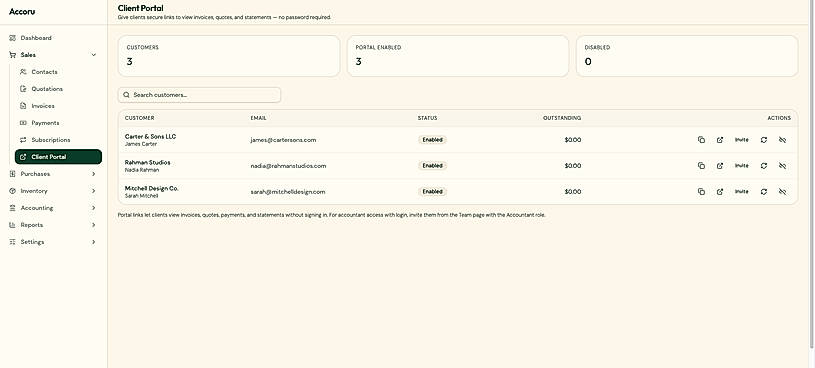Select the Mitchell Design Co. customer name
Viewport: 815px width, 368px height.
[x=152, y=188]
